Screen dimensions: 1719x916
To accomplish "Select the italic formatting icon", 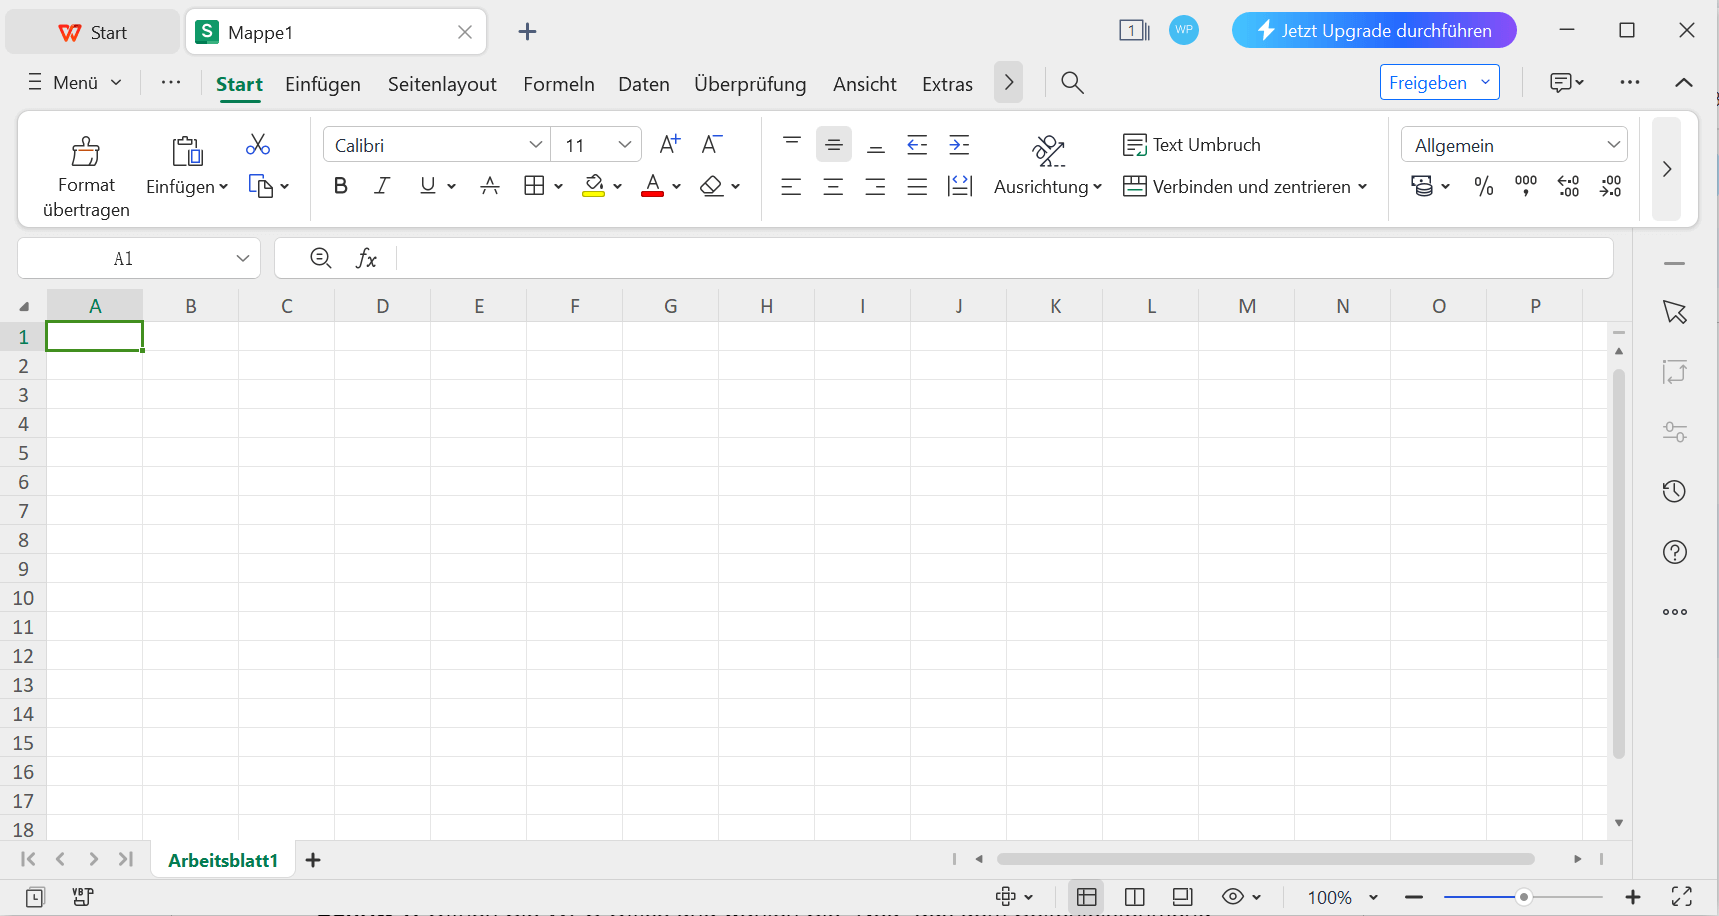I will click(x=381, y=185).
